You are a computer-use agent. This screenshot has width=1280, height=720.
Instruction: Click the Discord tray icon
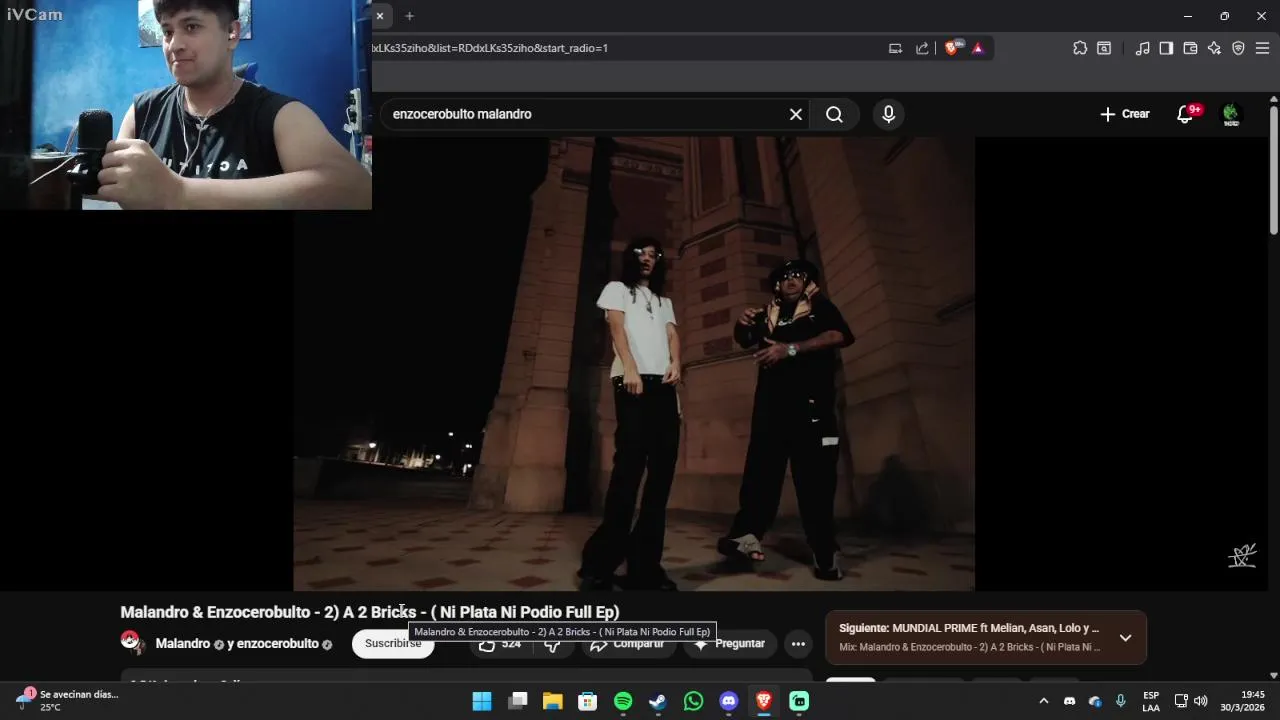[1069, 701]
